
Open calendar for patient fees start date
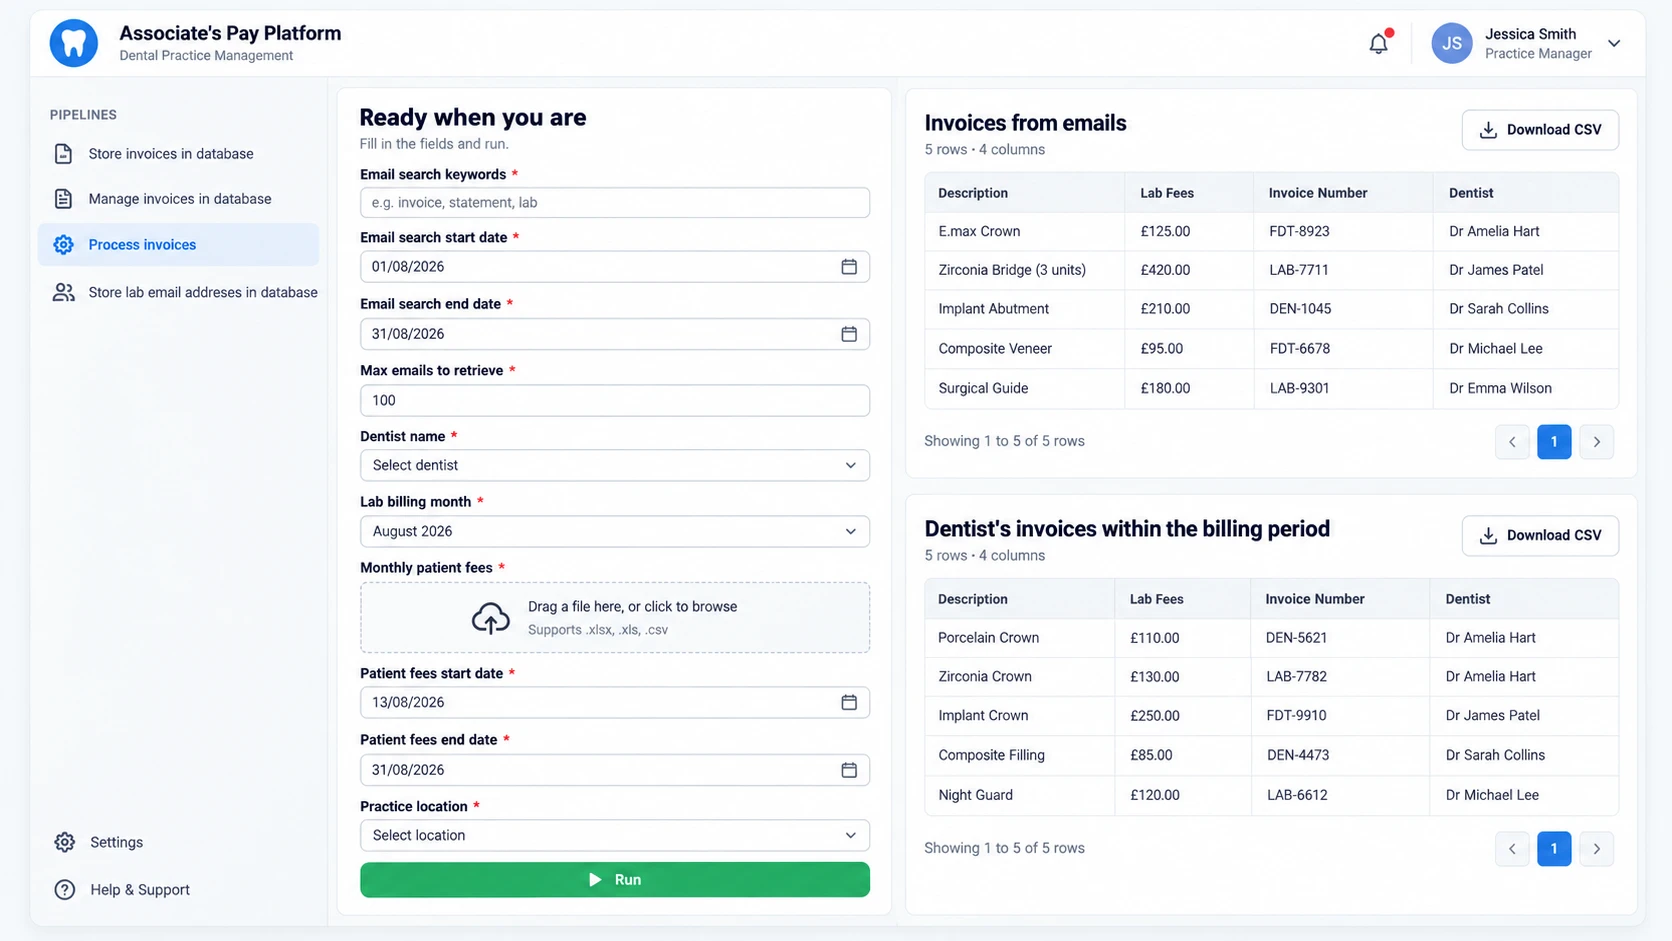849,703
